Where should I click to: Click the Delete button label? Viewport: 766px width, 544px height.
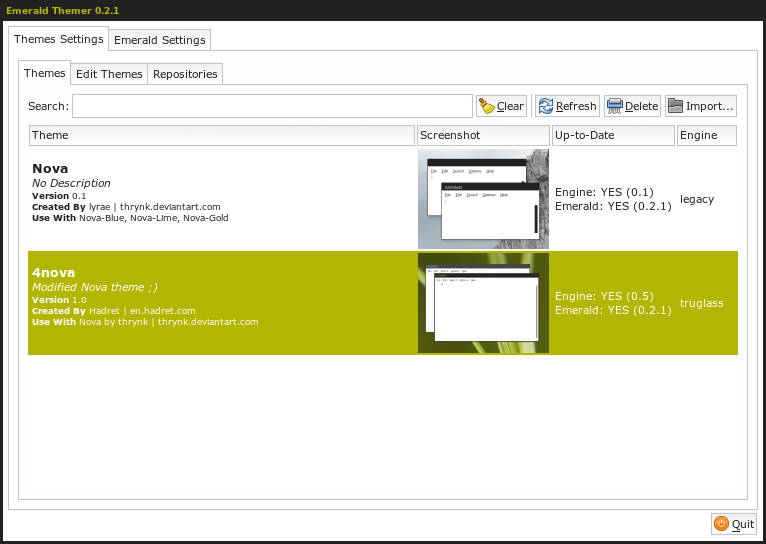tap(641, 106)
